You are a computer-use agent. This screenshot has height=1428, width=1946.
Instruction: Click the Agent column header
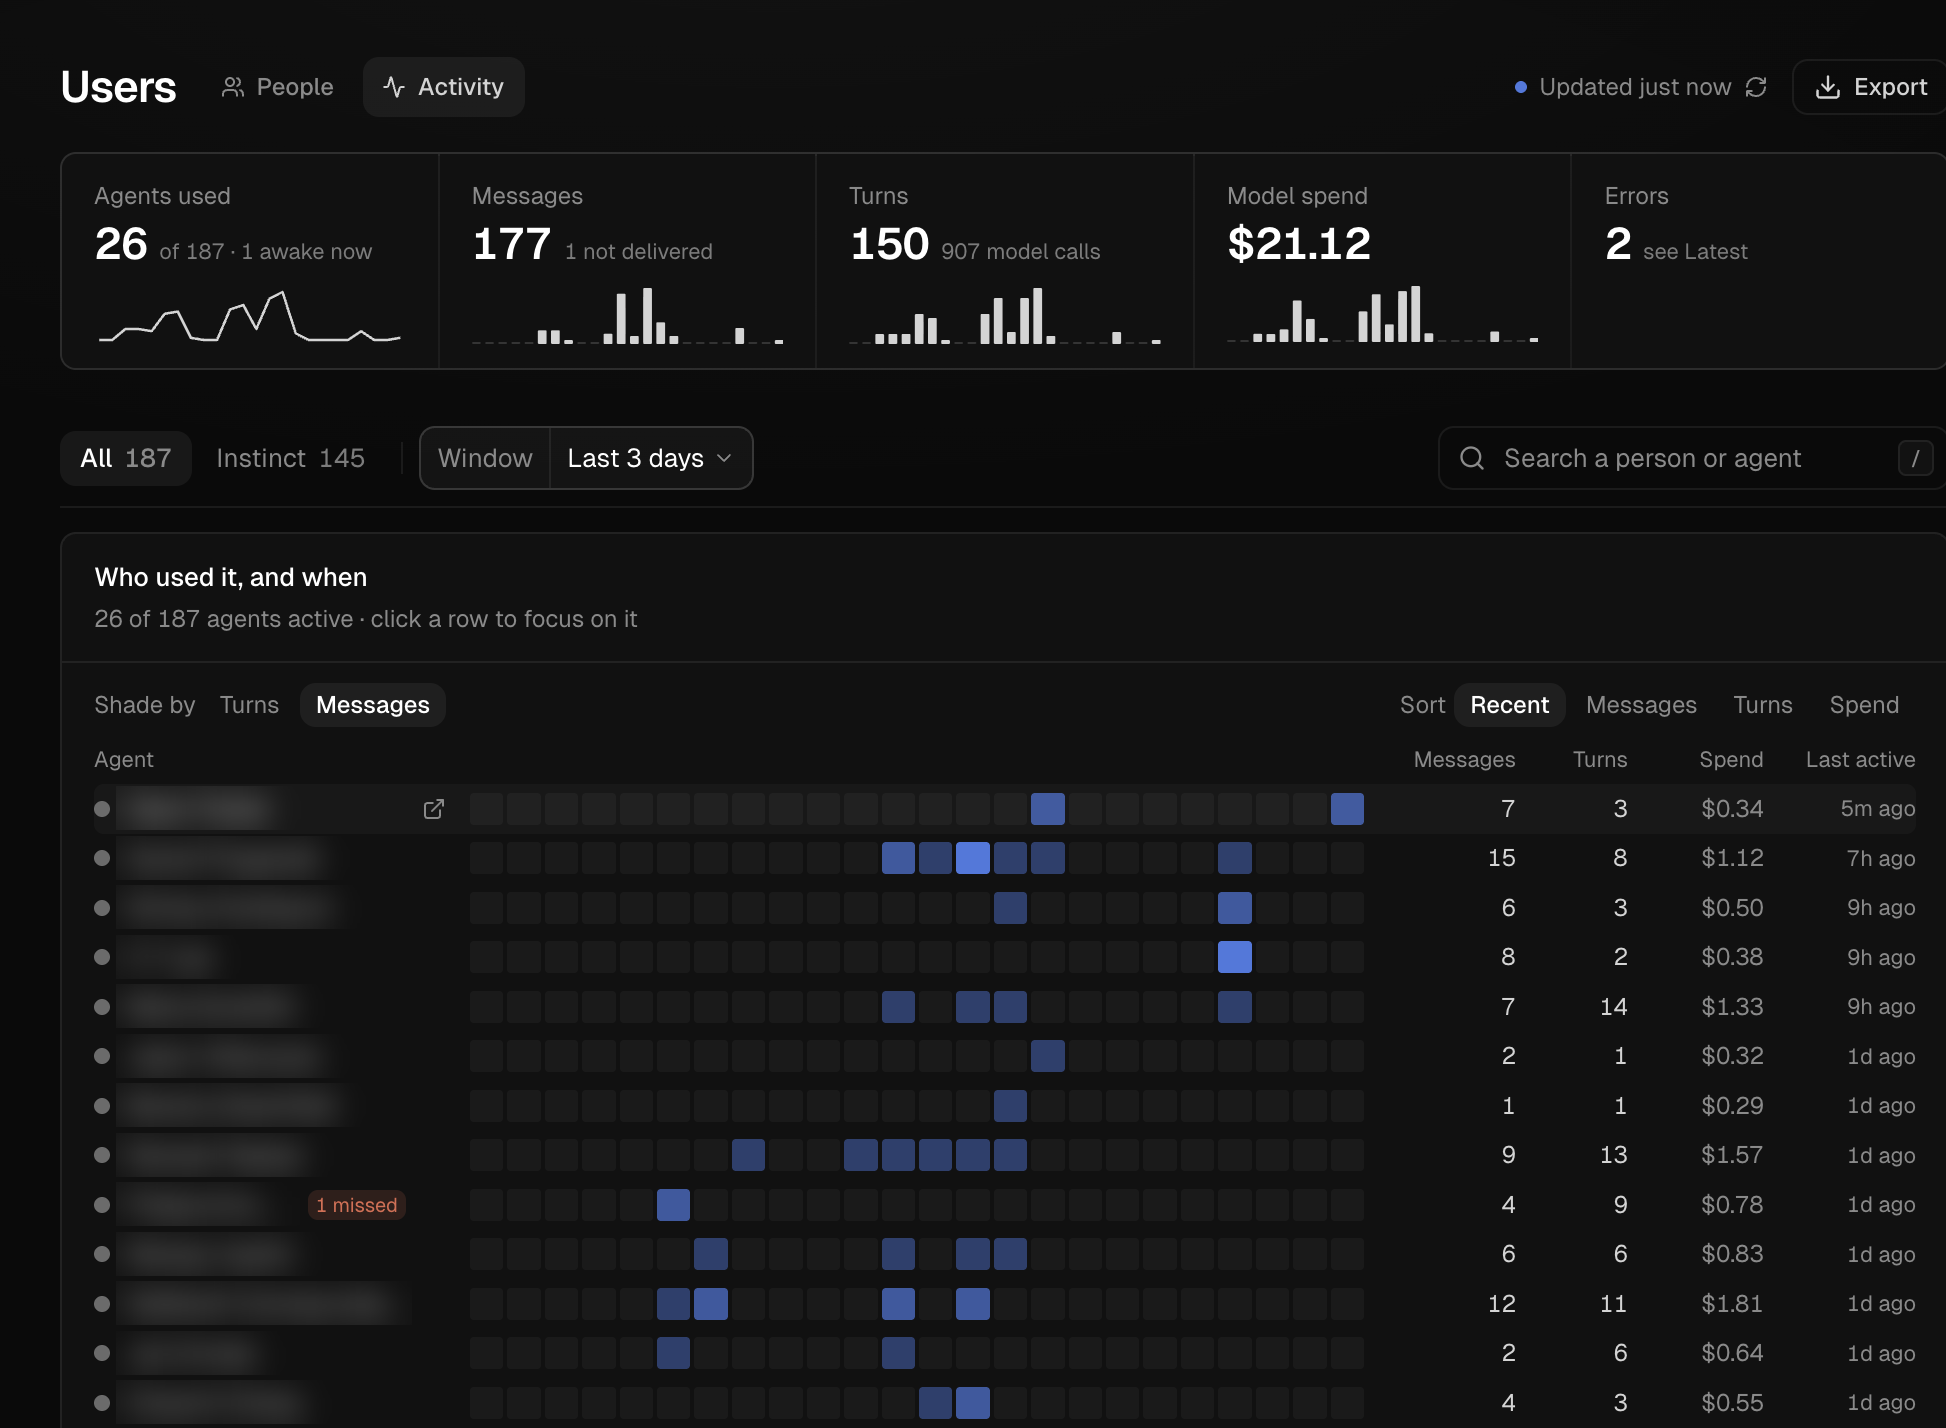(124, 760)
